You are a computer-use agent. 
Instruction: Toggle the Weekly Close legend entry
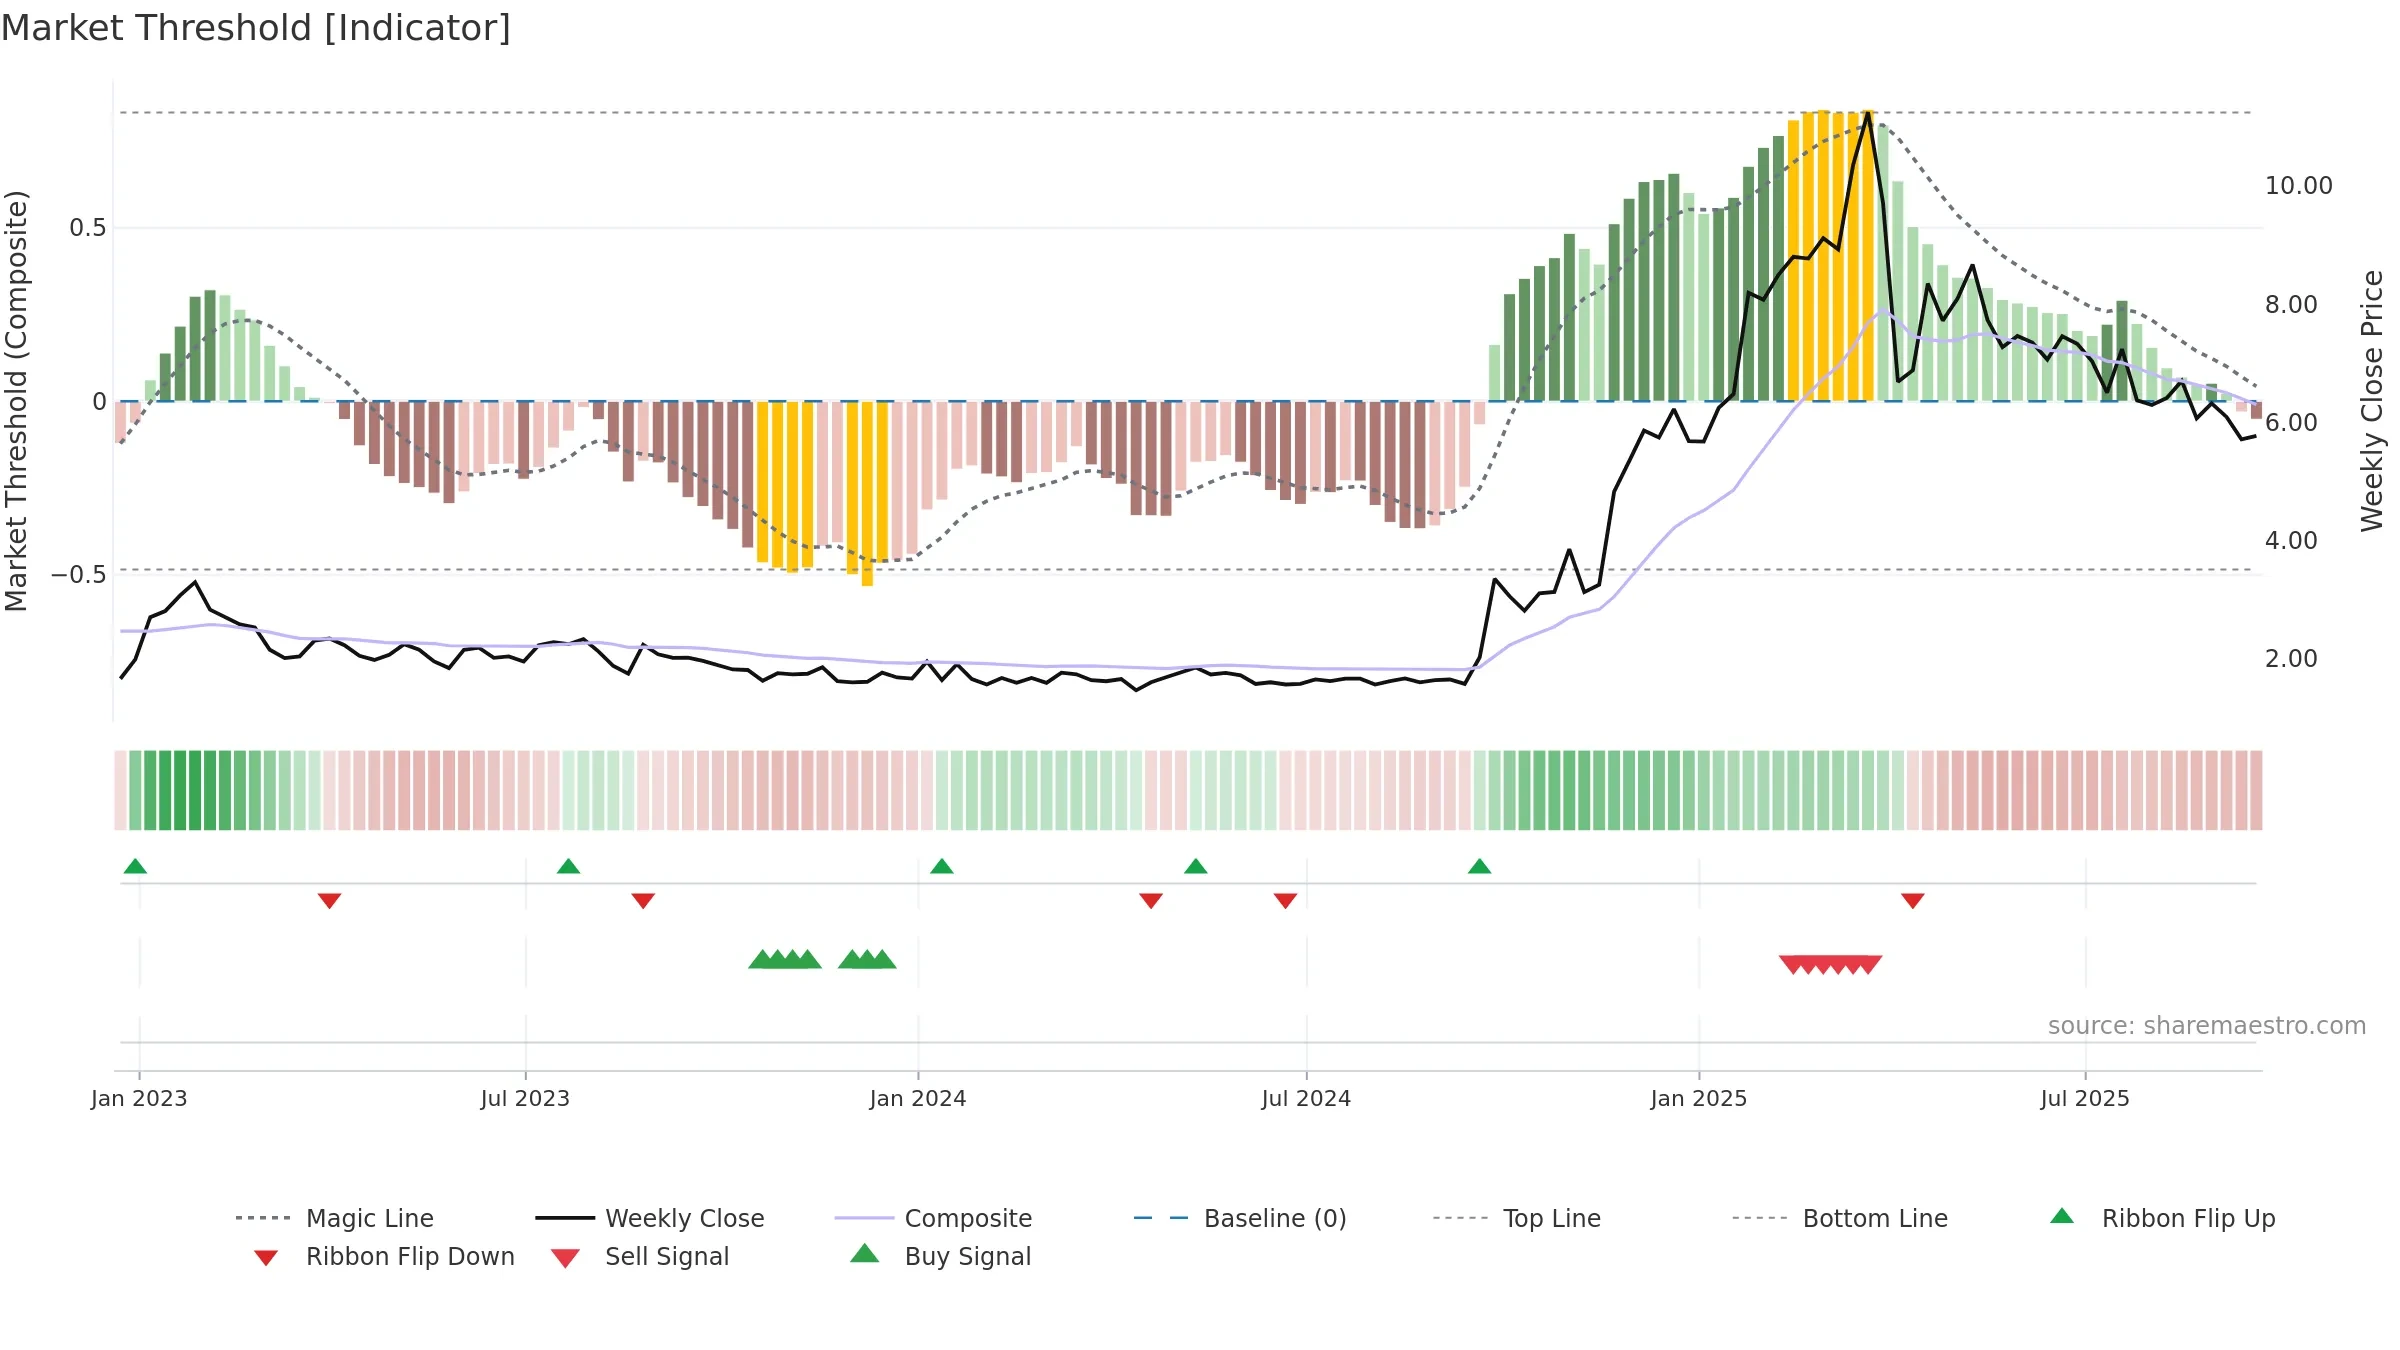pos(650,1218)
